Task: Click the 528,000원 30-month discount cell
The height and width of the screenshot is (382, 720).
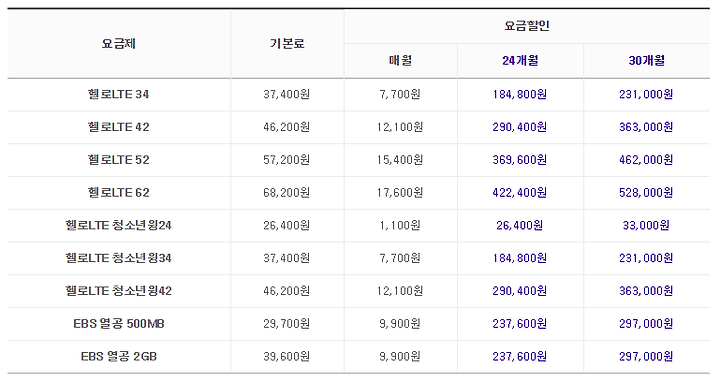Action: [x=646, y=192]
